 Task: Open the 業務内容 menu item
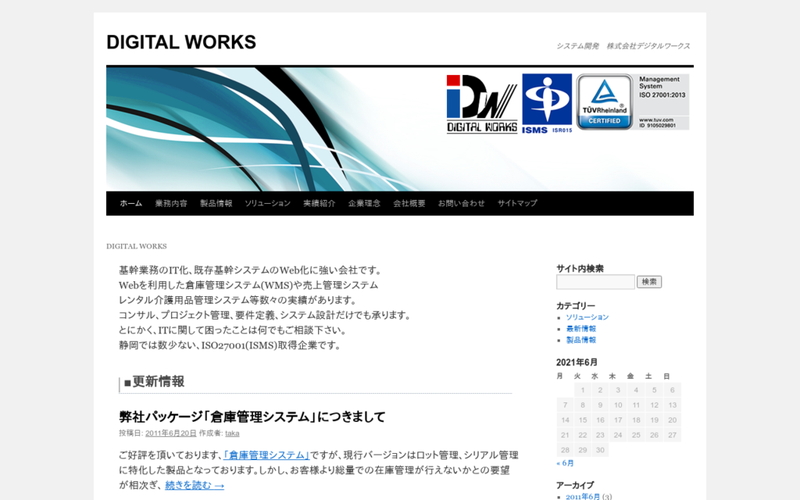[x=171, y=203]
